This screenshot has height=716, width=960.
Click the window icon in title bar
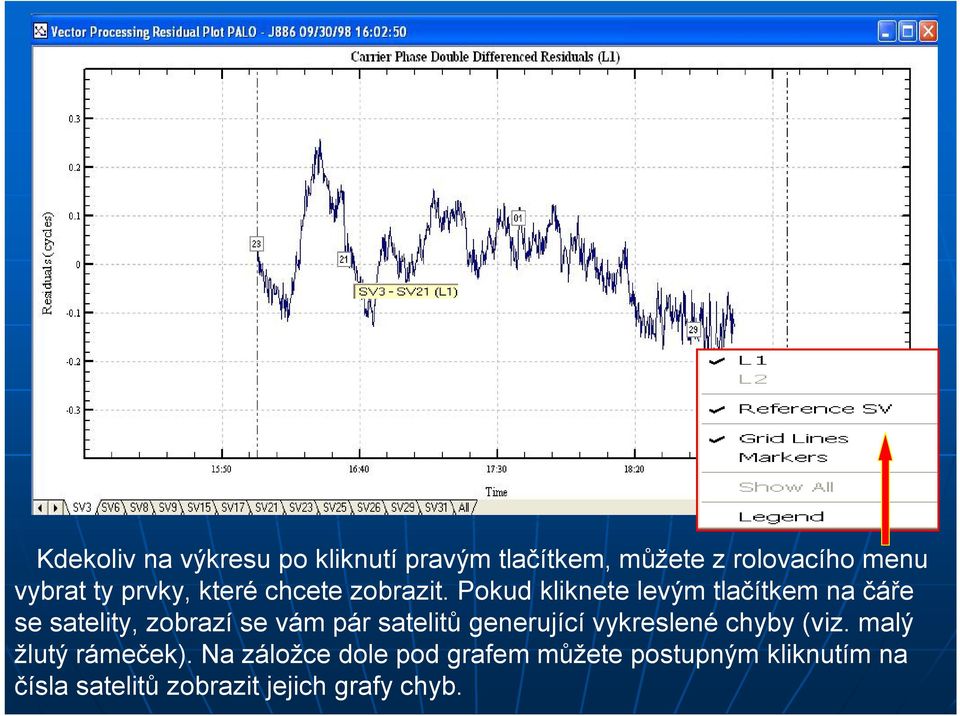point(40,31)
